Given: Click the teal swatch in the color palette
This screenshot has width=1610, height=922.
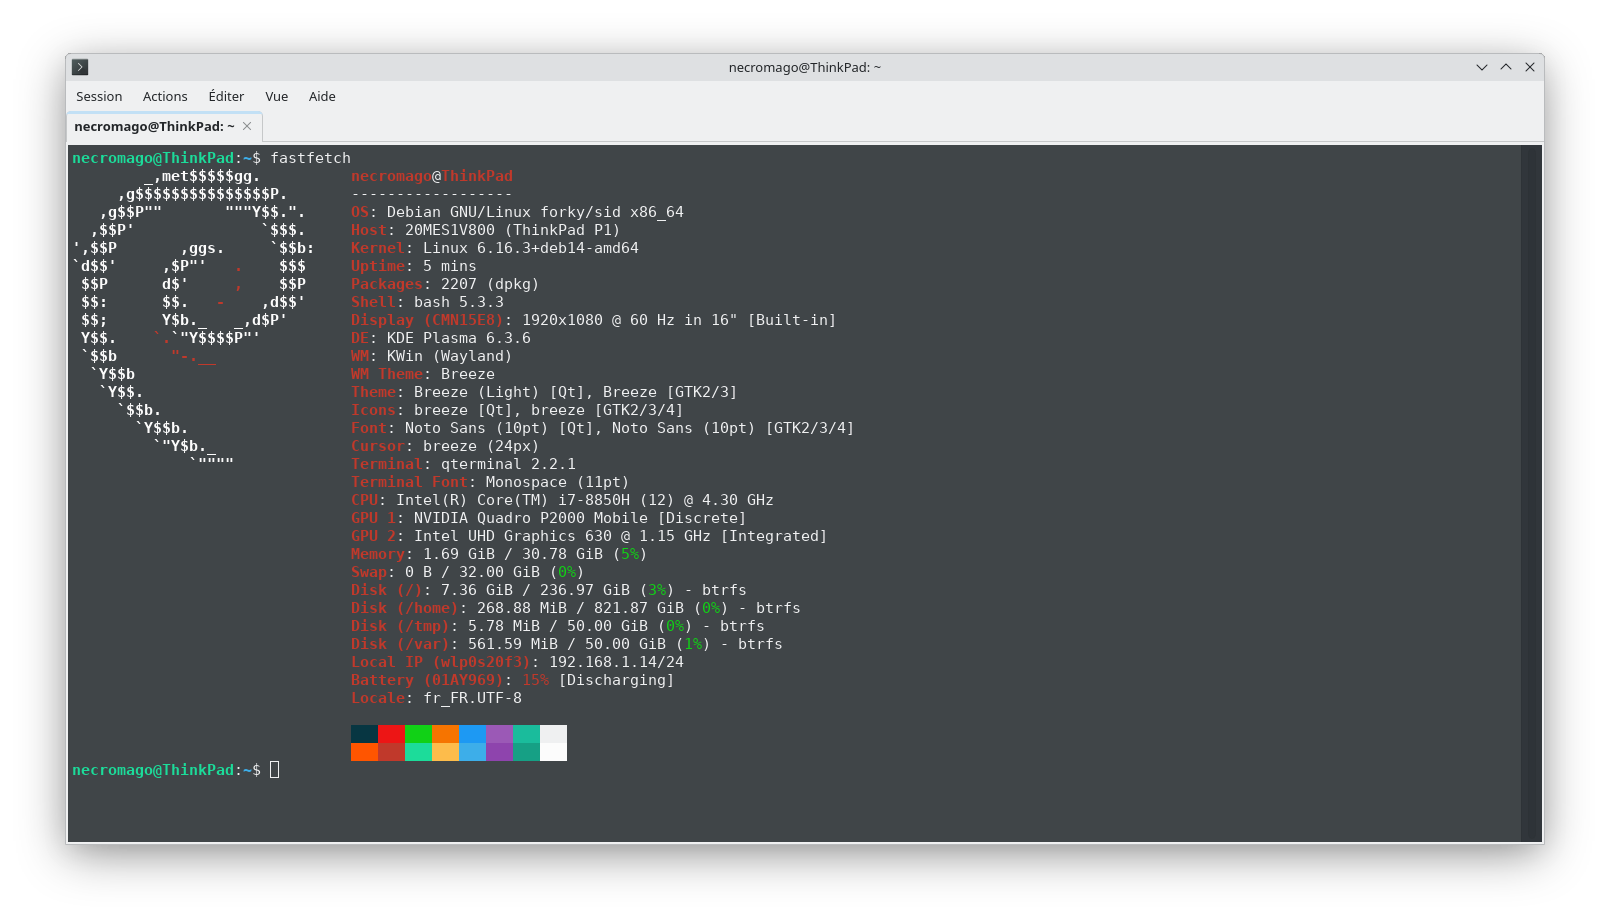Looking at the screenshot, I should point(526,734).
